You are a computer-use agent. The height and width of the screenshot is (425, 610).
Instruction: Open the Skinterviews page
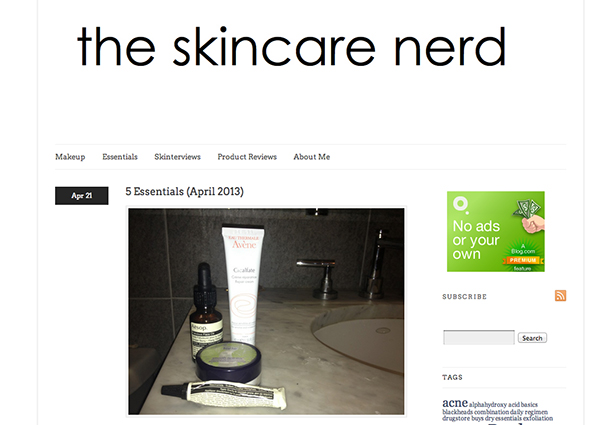coord(177,157)
